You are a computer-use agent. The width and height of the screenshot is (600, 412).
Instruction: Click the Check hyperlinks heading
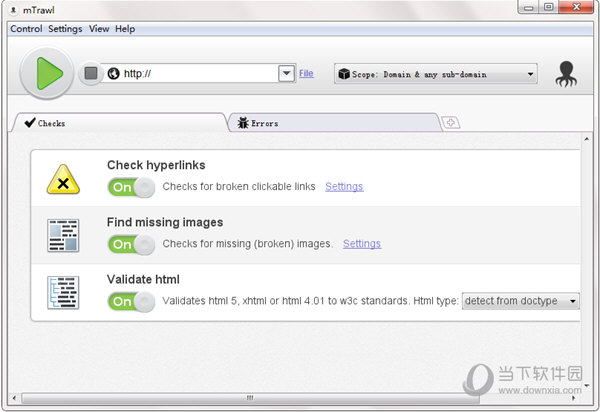coord(156,165)
